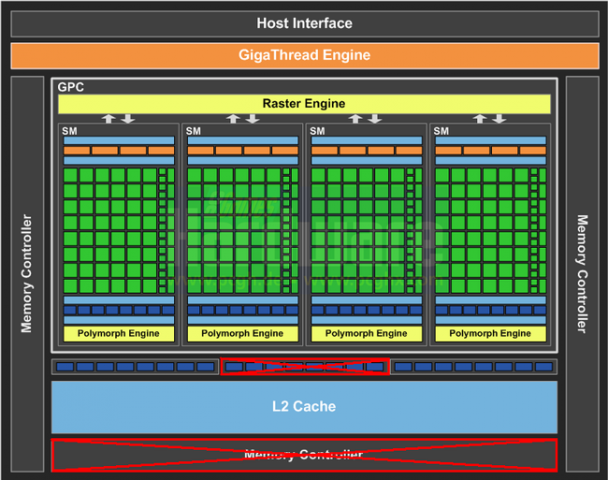608x480 pixels.
Task: Click the first SM label
Action: [x=69, y=131]
